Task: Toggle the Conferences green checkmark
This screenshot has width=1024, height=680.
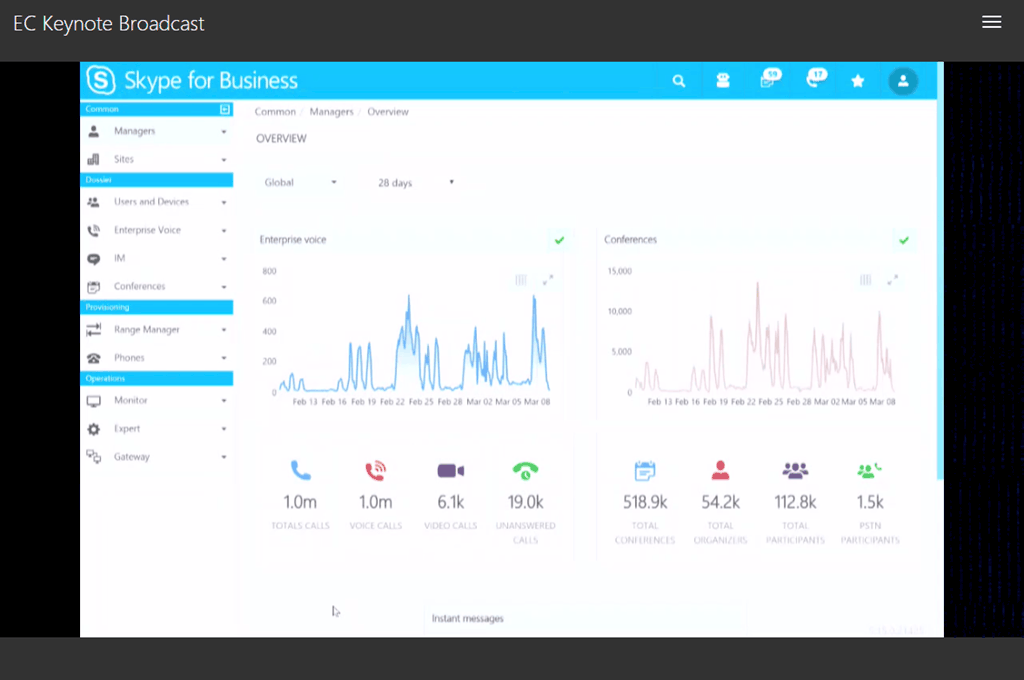Action: [x=904, y=240]
